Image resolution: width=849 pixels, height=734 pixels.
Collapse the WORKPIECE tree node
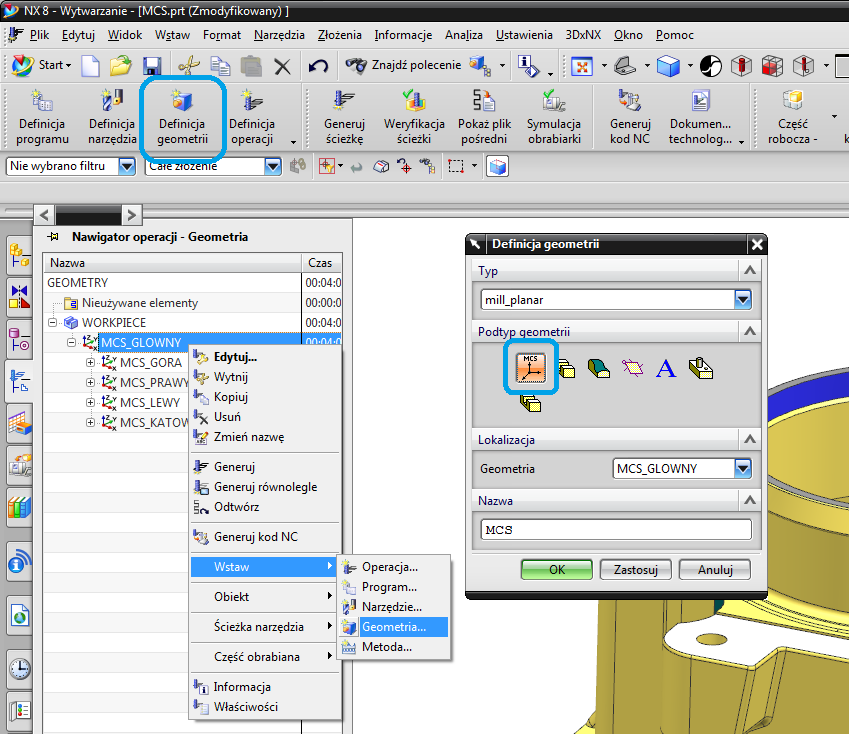click(52, 323)
